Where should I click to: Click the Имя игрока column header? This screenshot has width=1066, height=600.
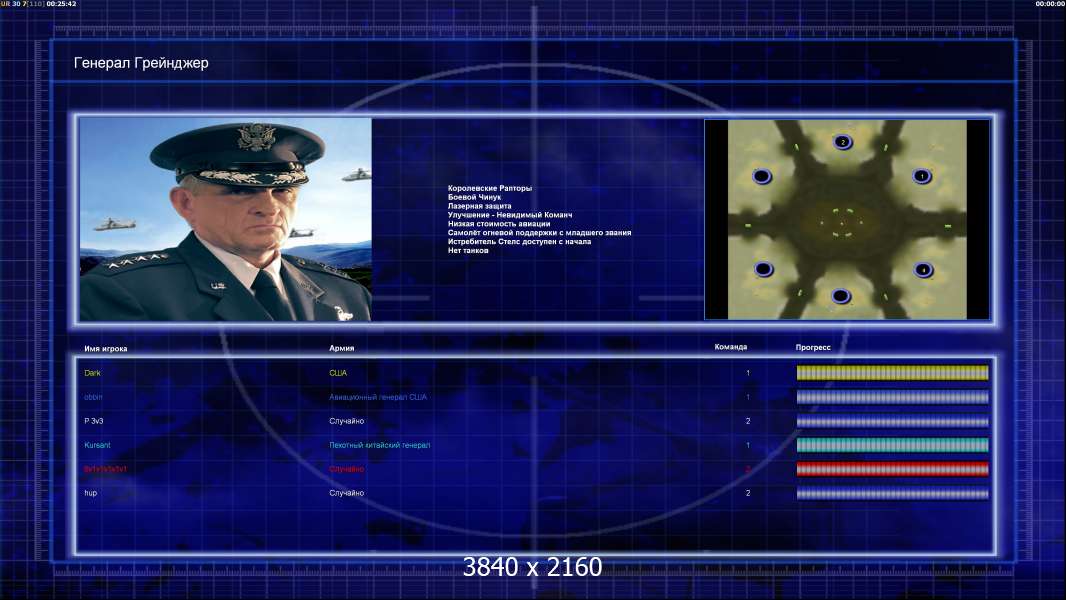(105, 349)
